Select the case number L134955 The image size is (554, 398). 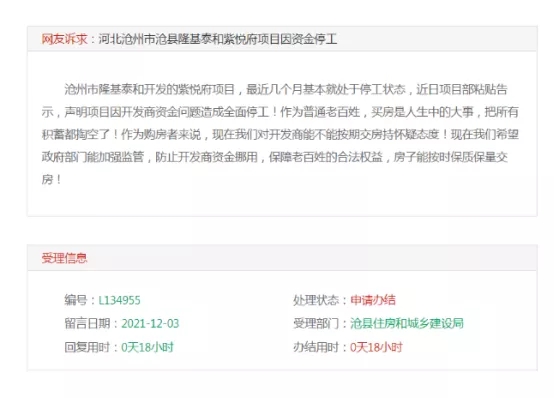pyautogui.click(x=119, y=300)
